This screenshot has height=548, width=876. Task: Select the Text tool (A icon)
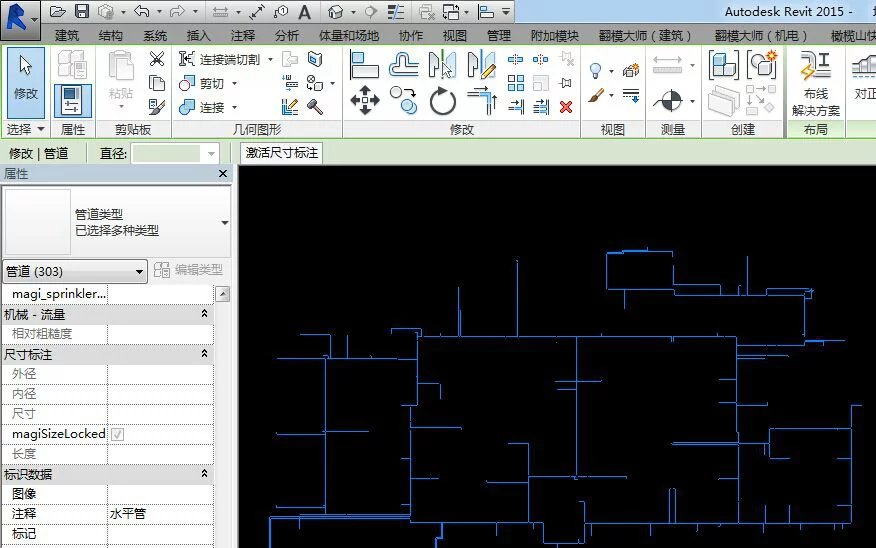304,12
